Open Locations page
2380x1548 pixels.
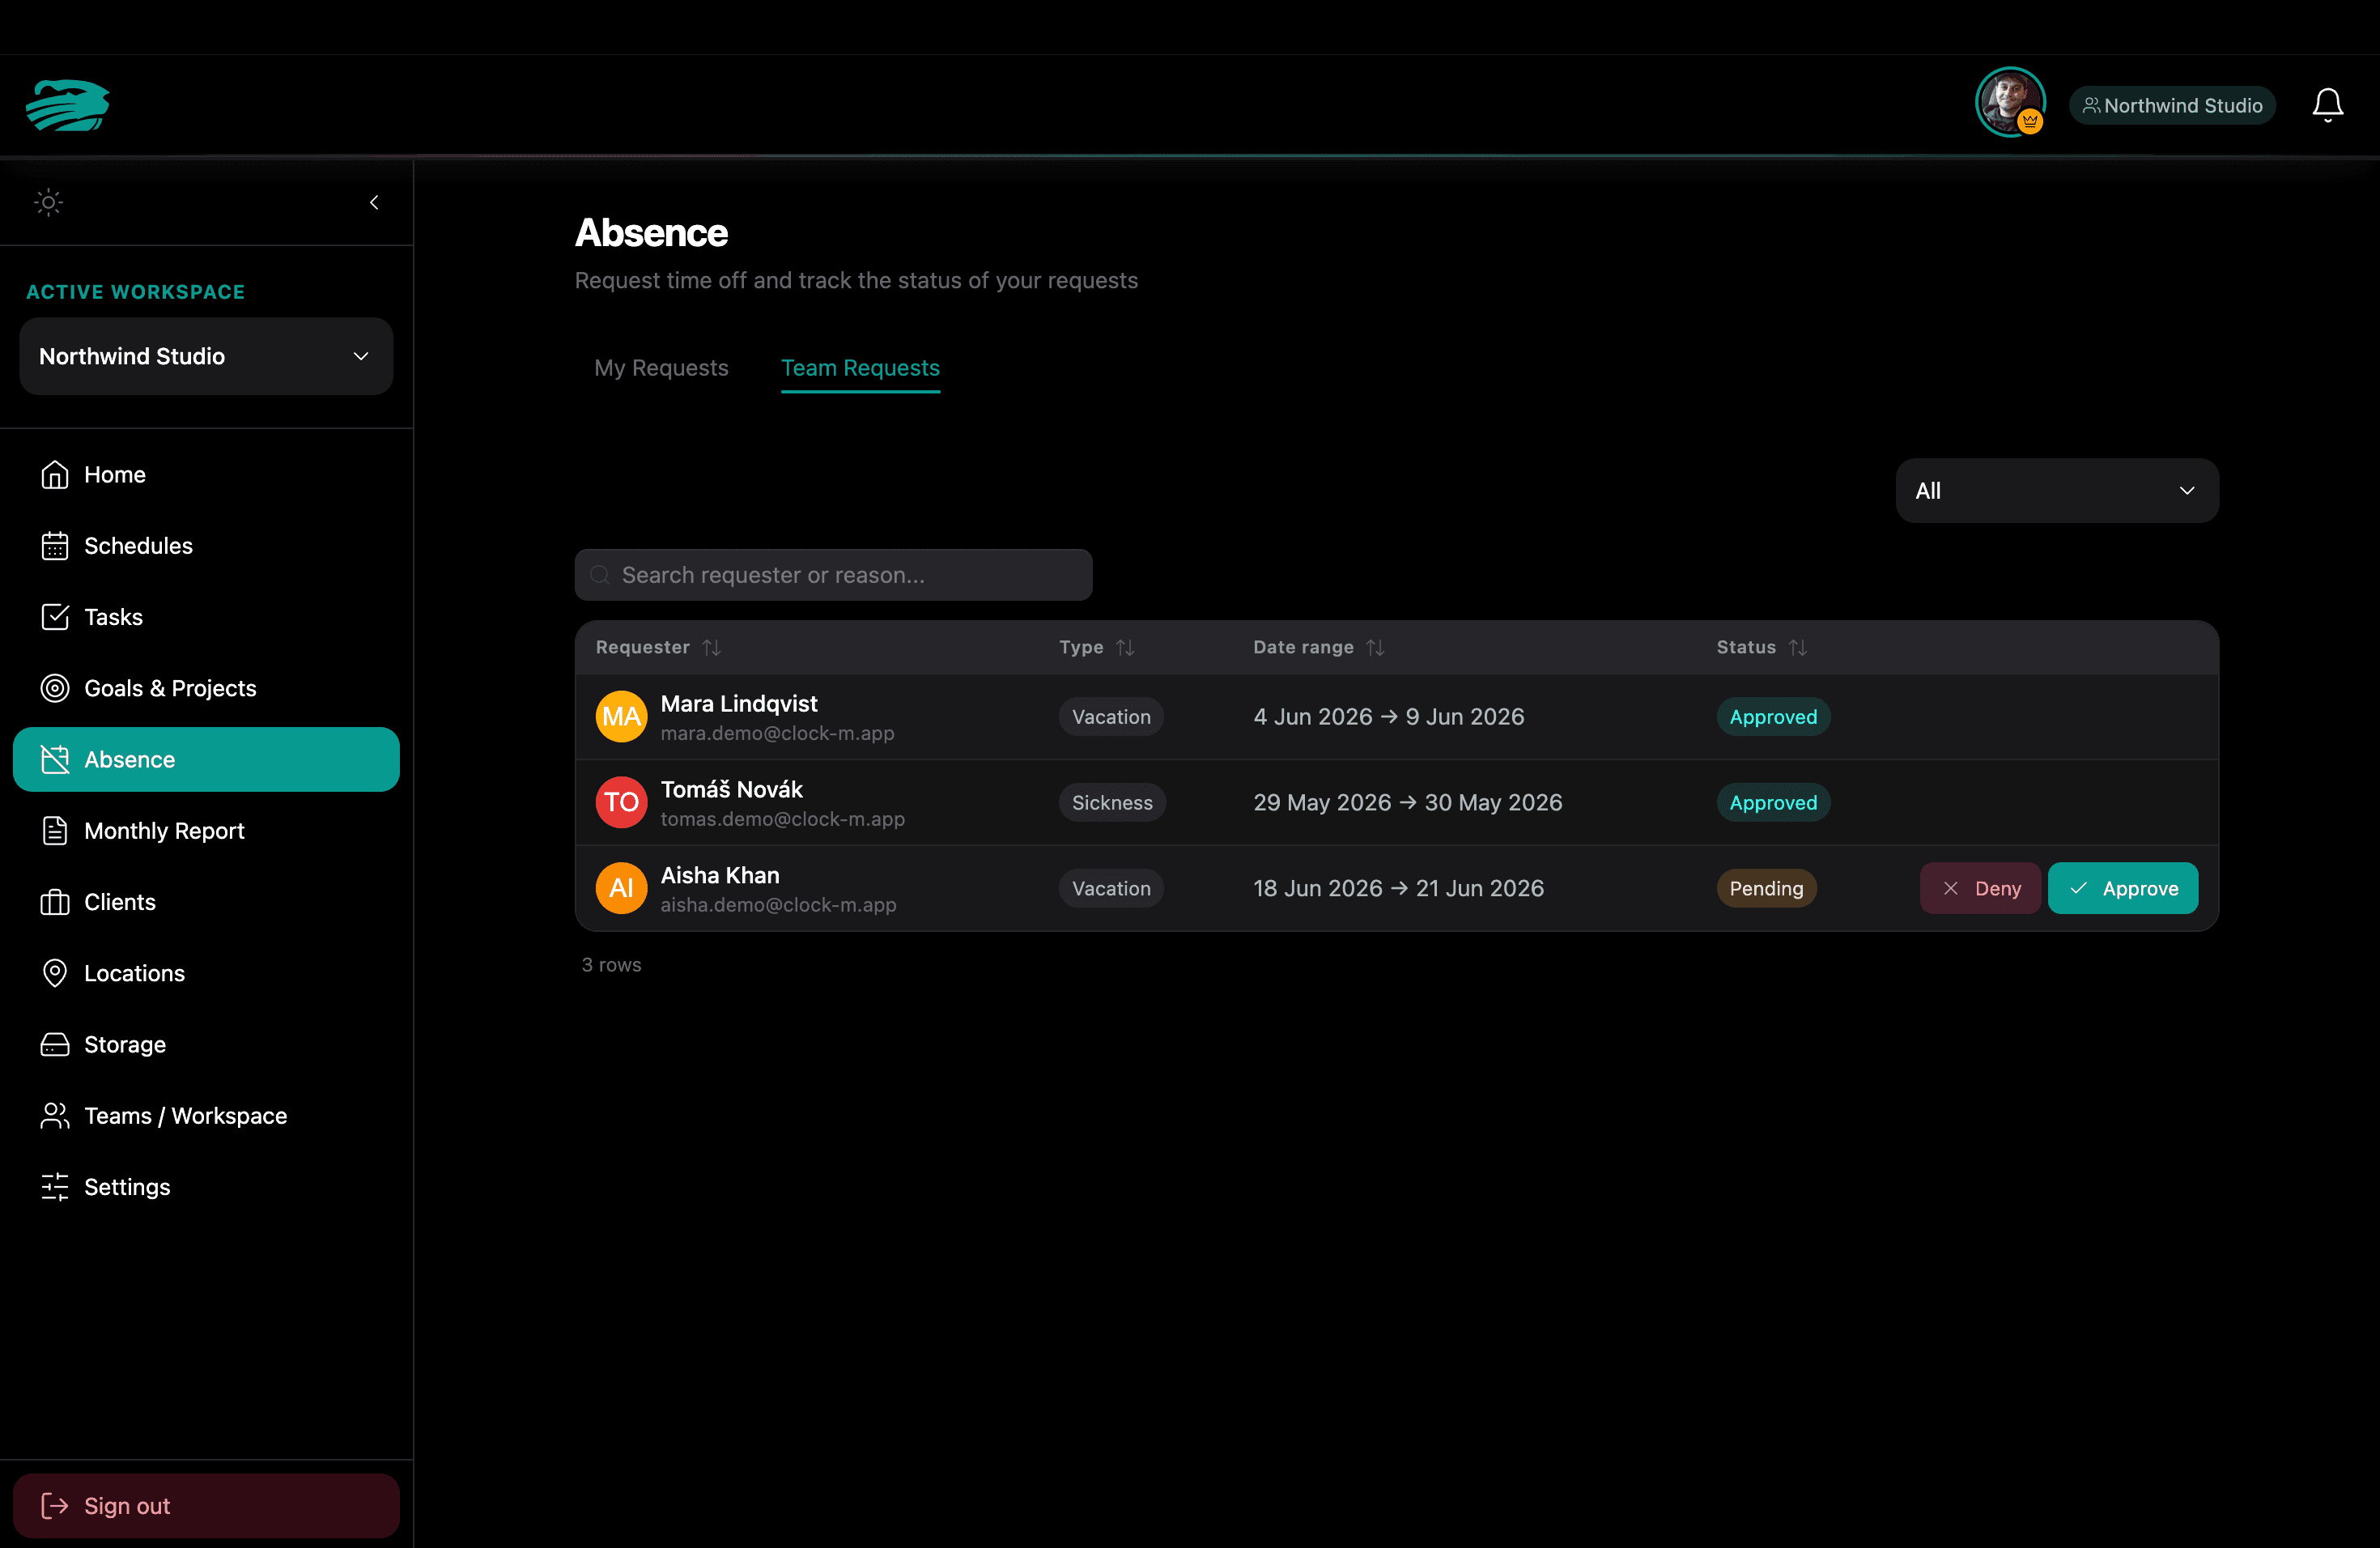coord(206,973)
